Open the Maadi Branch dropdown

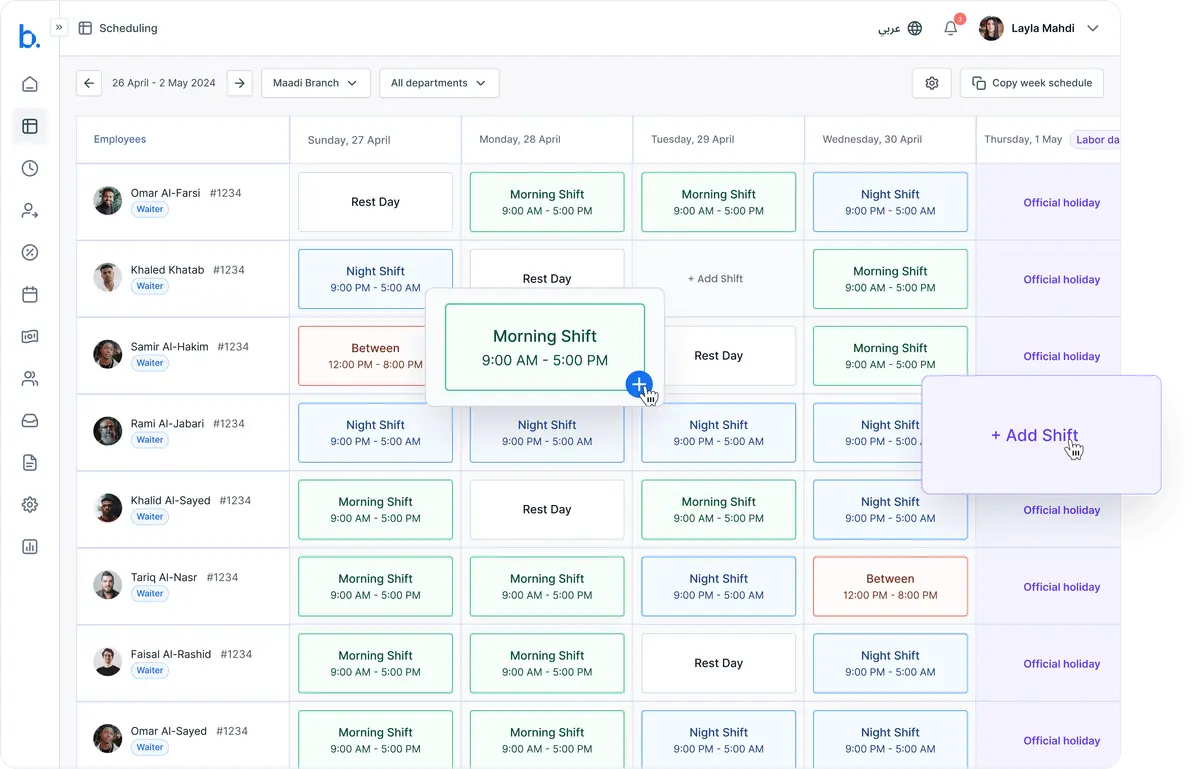click(315, 83)
